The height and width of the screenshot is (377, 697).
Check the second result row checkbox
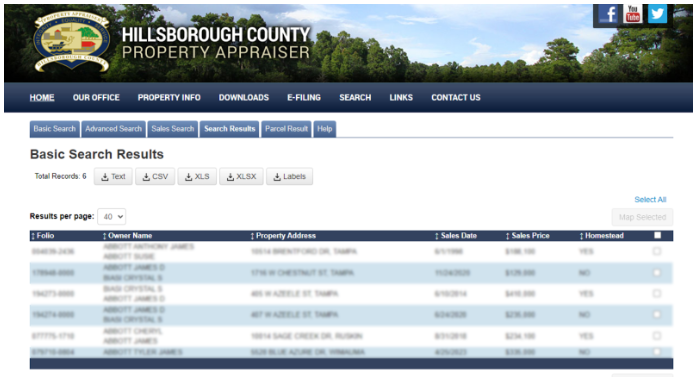(x=657, y=273)
